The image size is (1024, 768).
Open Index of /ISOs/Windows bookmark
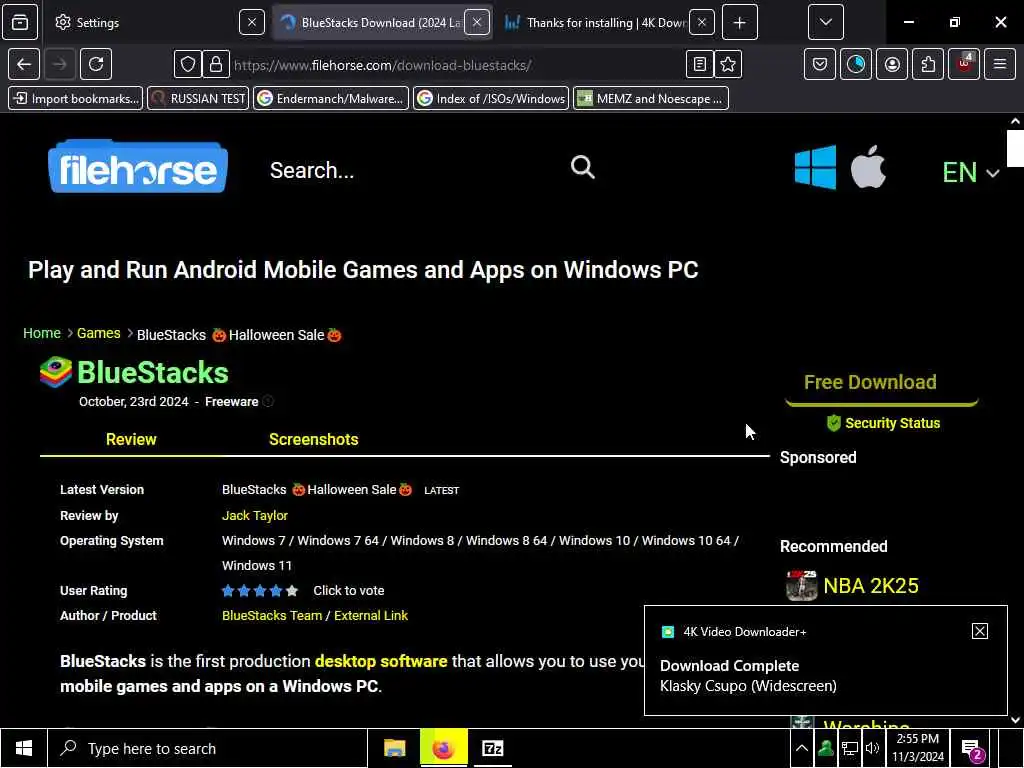[x=491, y=99]
